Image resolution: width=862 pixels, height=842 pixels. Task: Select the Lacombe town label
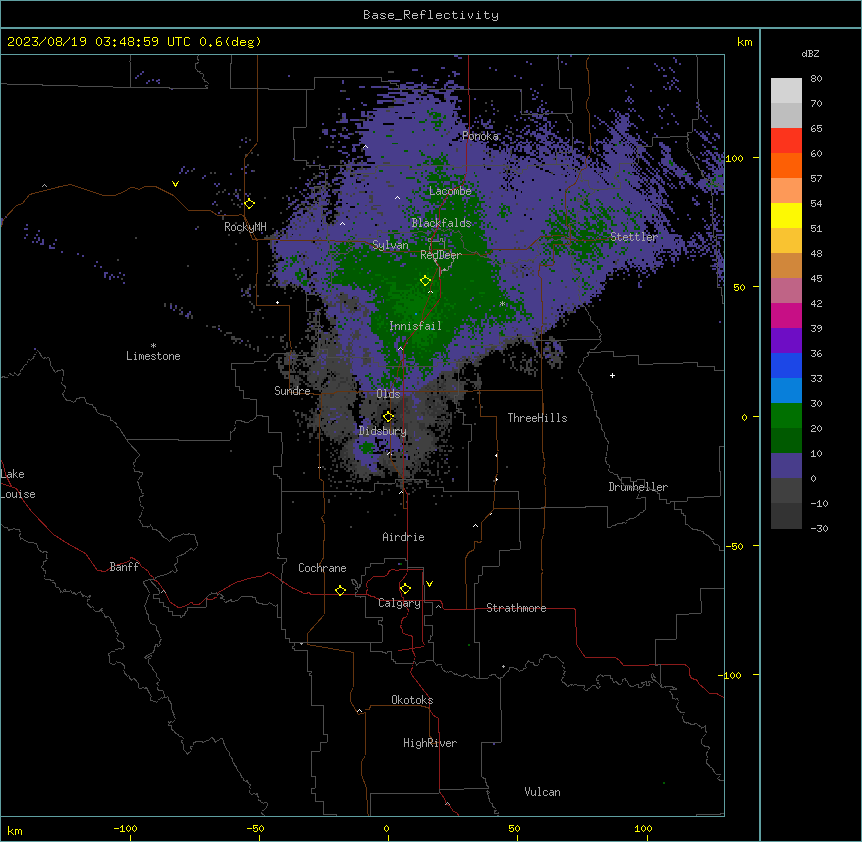click(x=450, y=191)
